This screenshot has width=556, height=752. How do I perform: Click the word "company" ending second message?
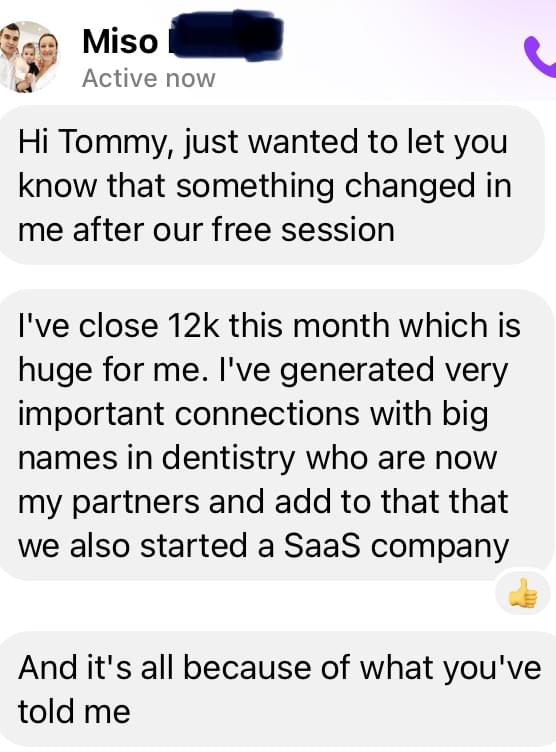pyautogui.click(x=439, y=547)
